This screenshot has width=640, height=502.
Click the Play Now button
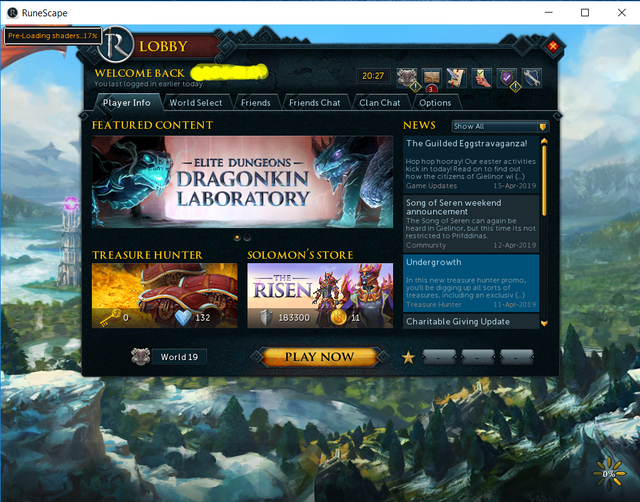tap(319, 357)
